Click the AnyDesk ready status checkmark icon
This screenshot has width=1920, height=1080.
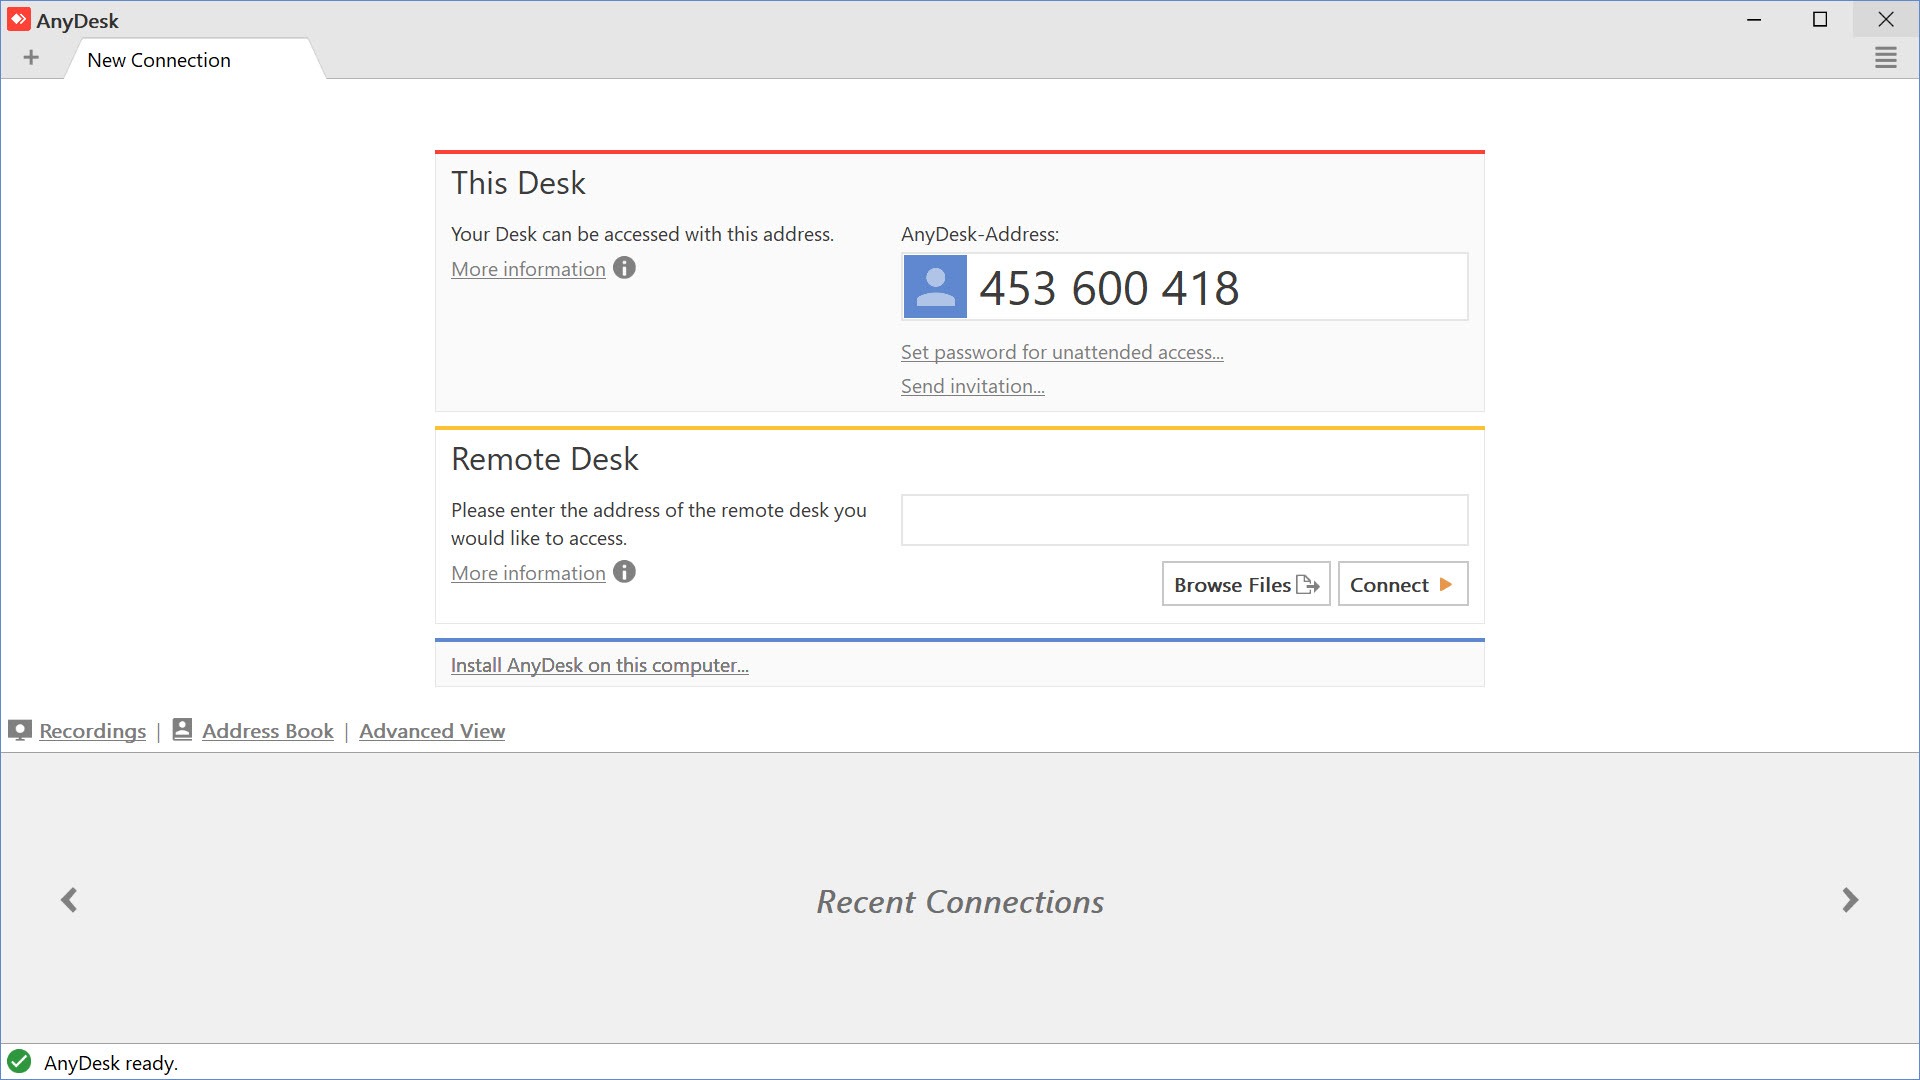[x=18, y=1062]
